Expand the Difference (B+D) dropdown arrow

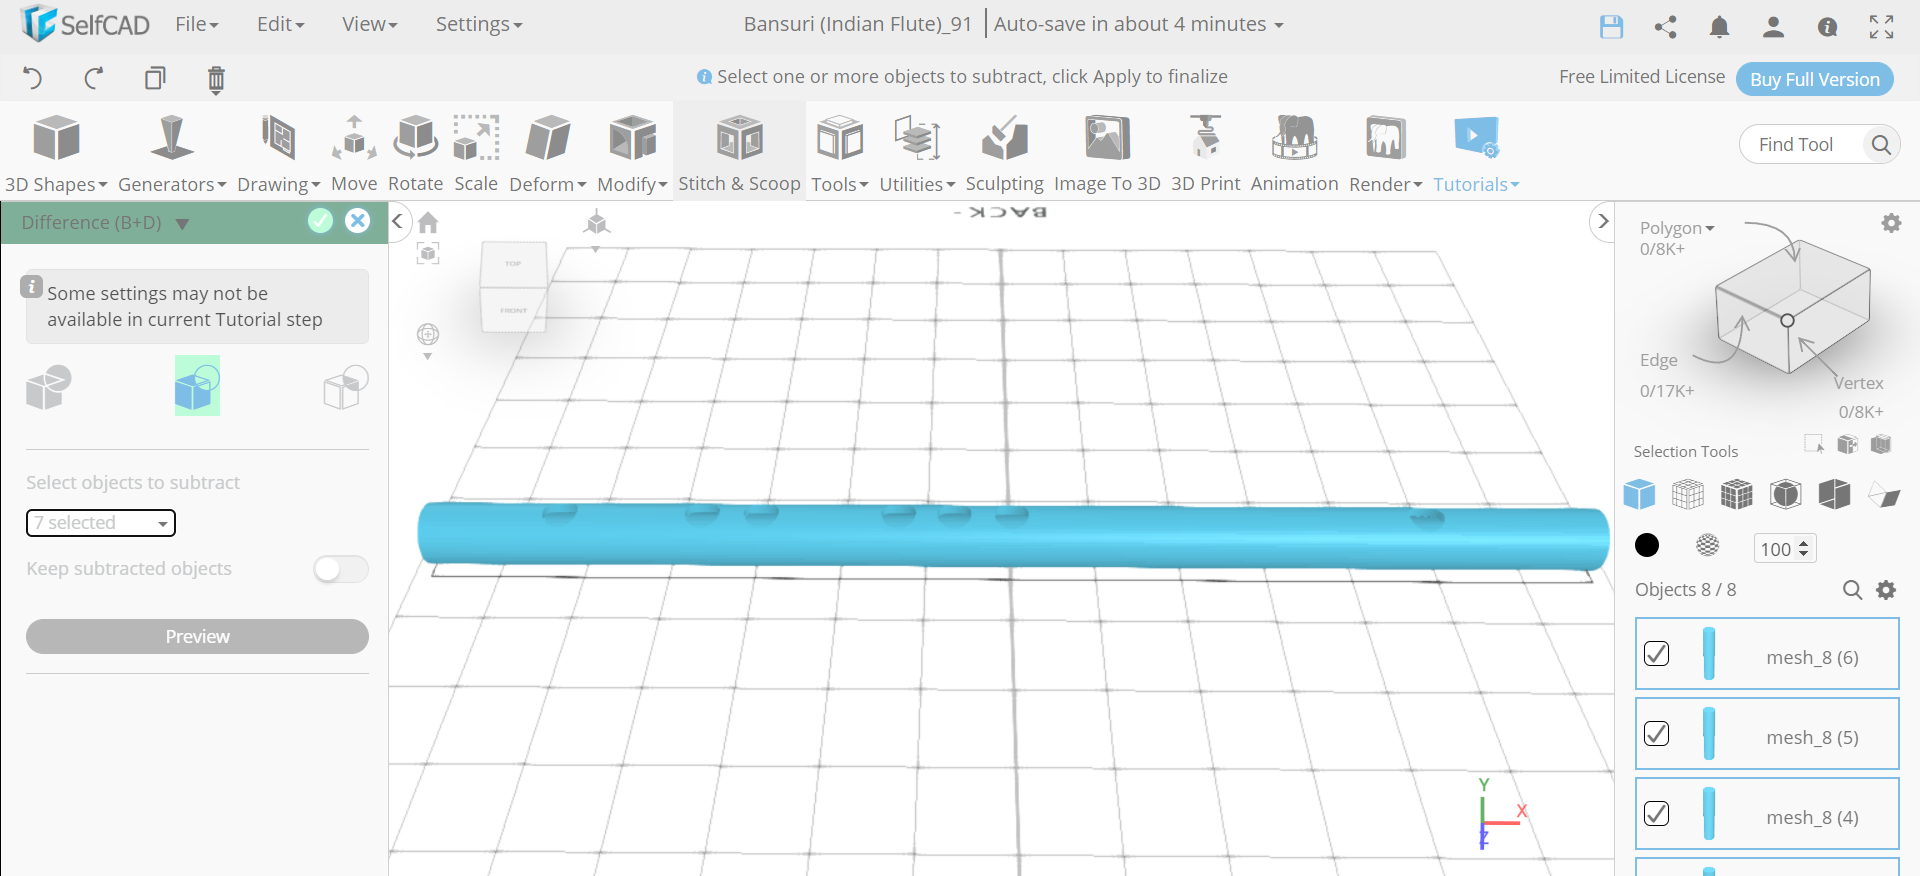(x=182, y=224)
